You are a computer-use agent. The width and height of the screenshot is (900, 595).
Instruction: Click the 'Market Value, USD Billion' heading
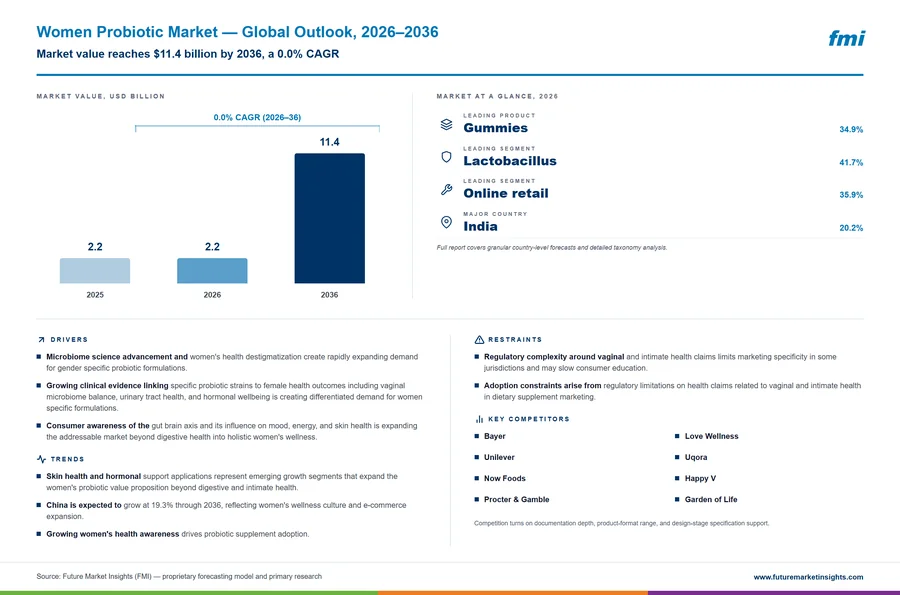coord(100,96)
